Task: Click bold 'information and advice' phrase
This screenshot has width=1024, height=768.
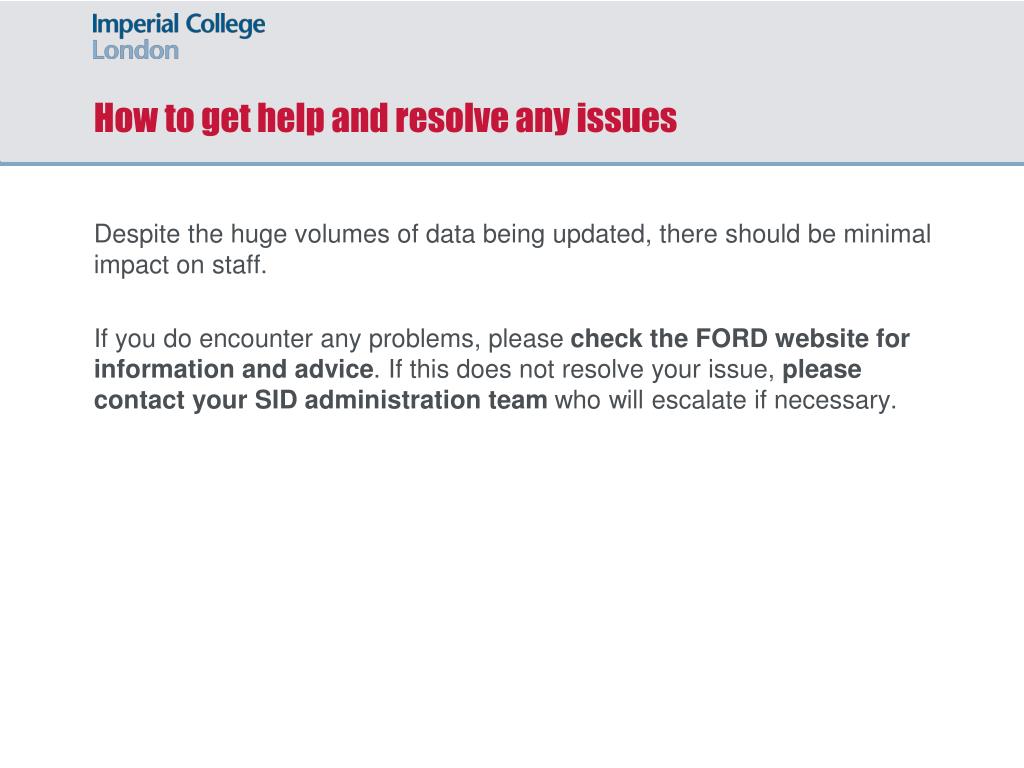Action: coord(233,369)
